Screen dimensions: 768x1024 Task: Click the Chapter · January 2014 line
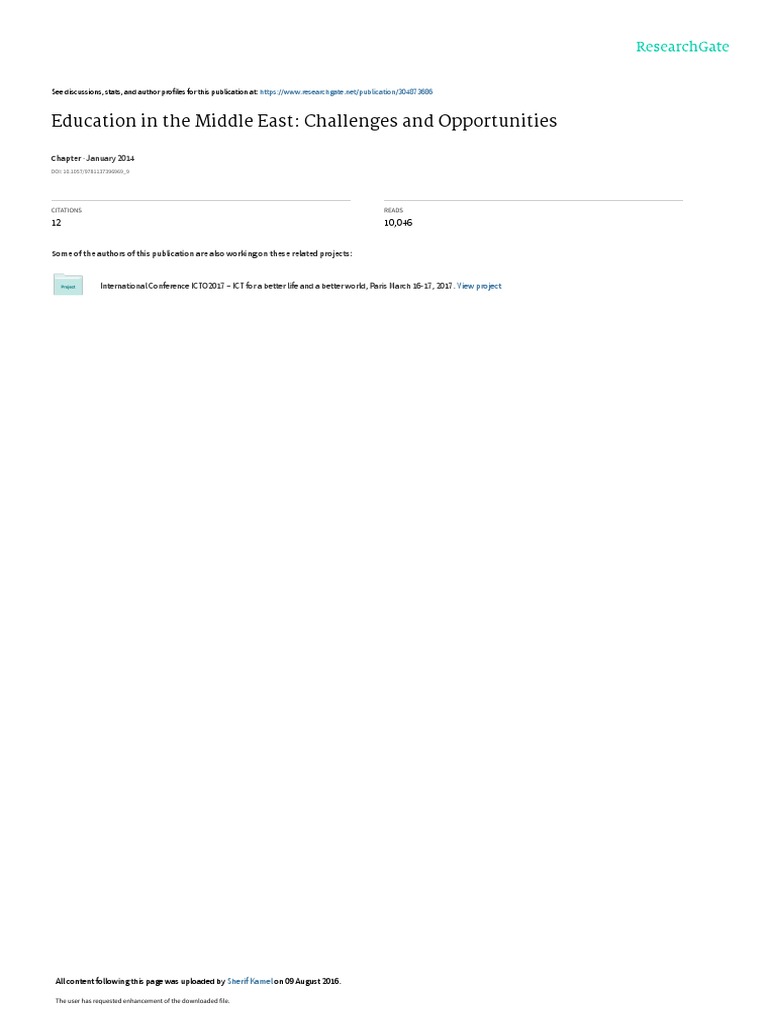(x=93, y=158)
